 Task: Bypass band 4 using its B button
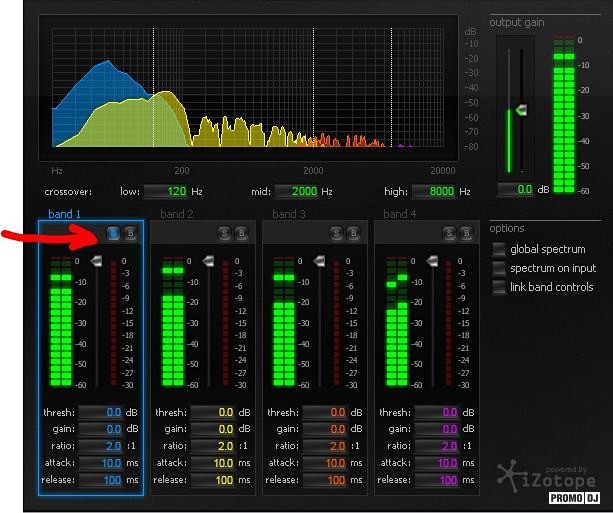pyautogui.click(x=466, y=233)
